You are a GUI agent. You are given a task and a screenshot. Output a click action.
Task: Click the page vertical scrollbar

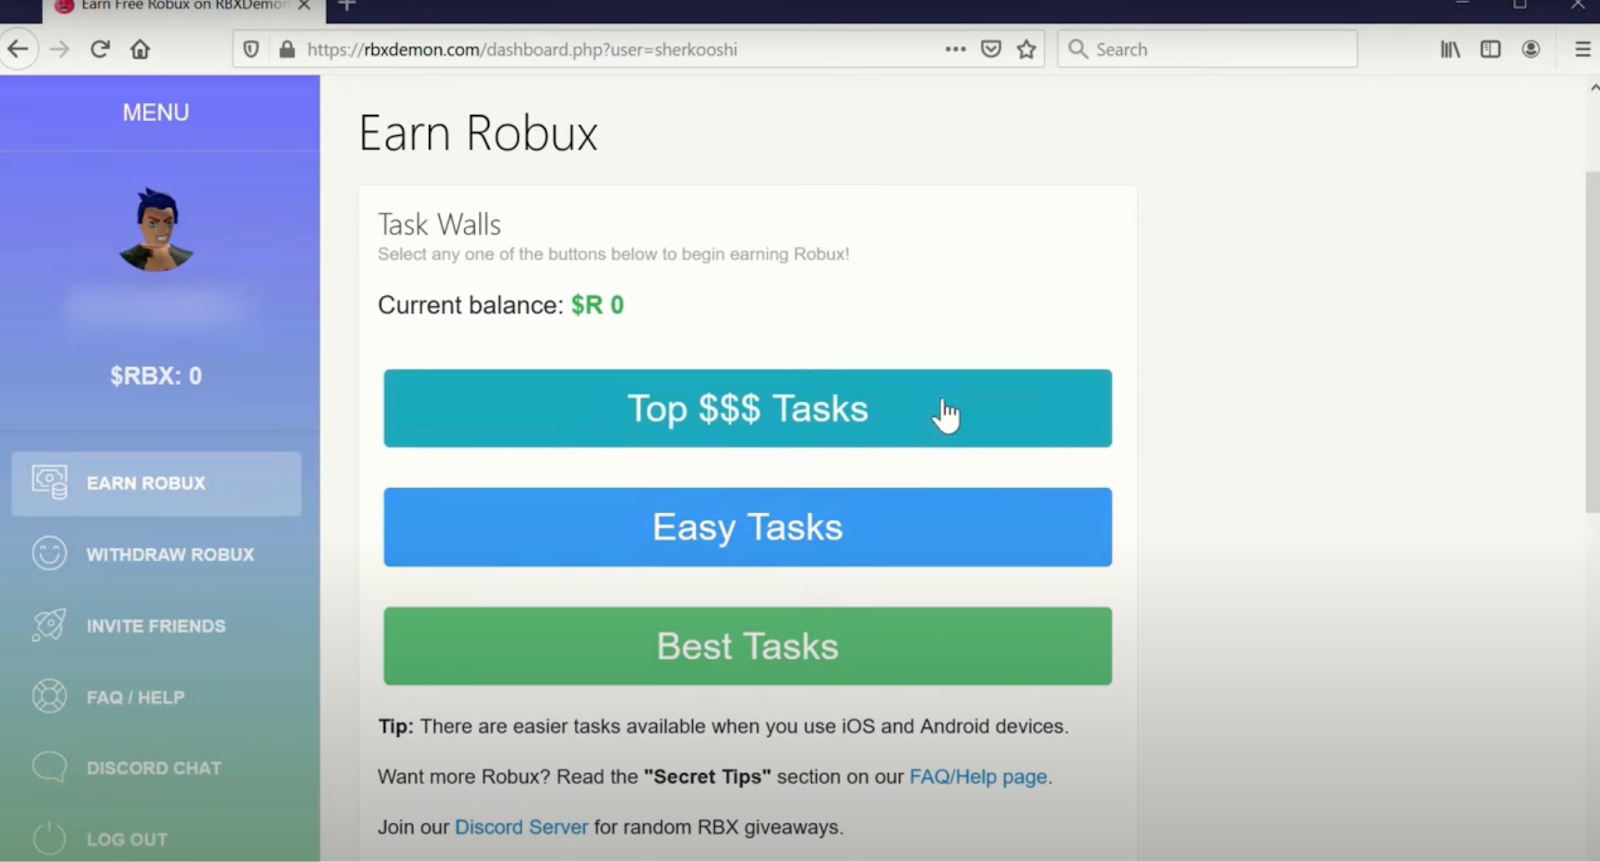coord(1592,342)
